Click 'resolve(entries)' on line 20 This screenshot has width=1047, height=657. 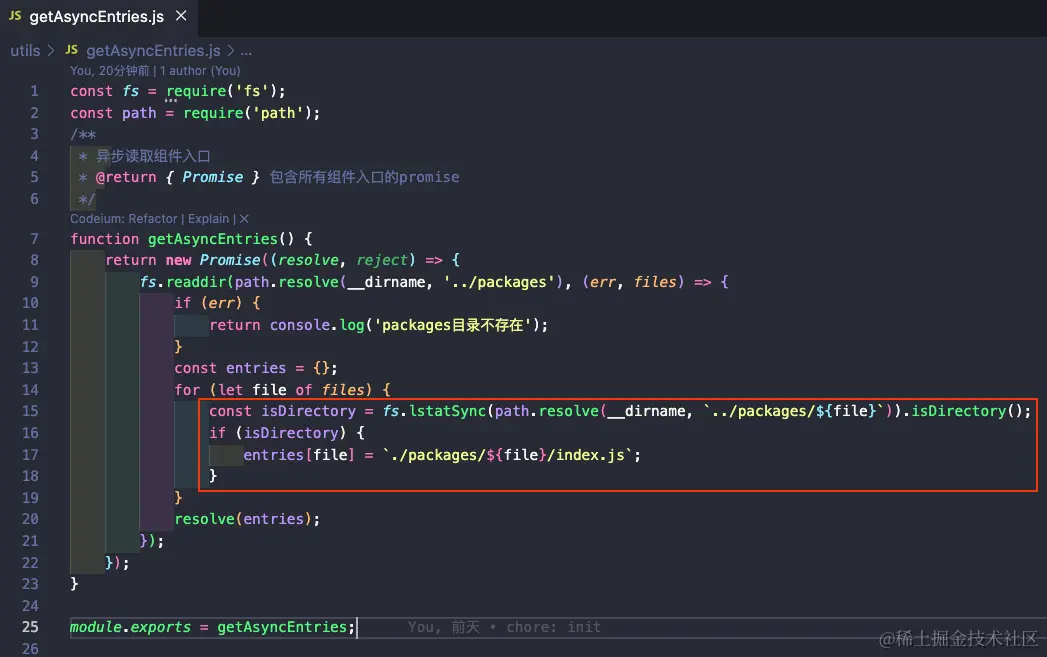(242, 519)
